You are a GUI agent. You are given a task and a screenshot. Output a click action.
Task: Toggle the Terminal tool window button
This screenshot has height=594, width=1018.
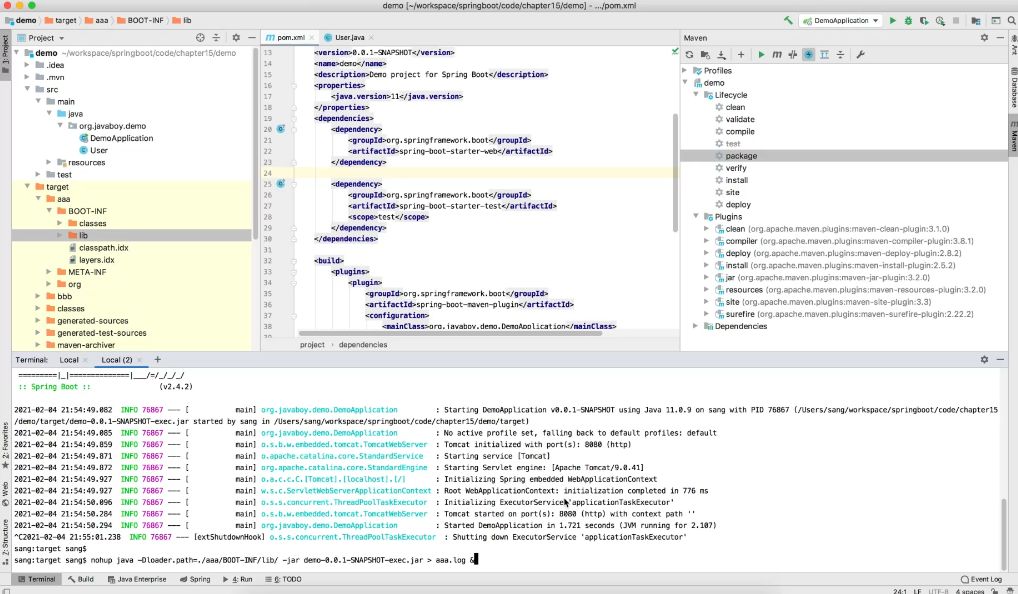click(x=36, y=579)
